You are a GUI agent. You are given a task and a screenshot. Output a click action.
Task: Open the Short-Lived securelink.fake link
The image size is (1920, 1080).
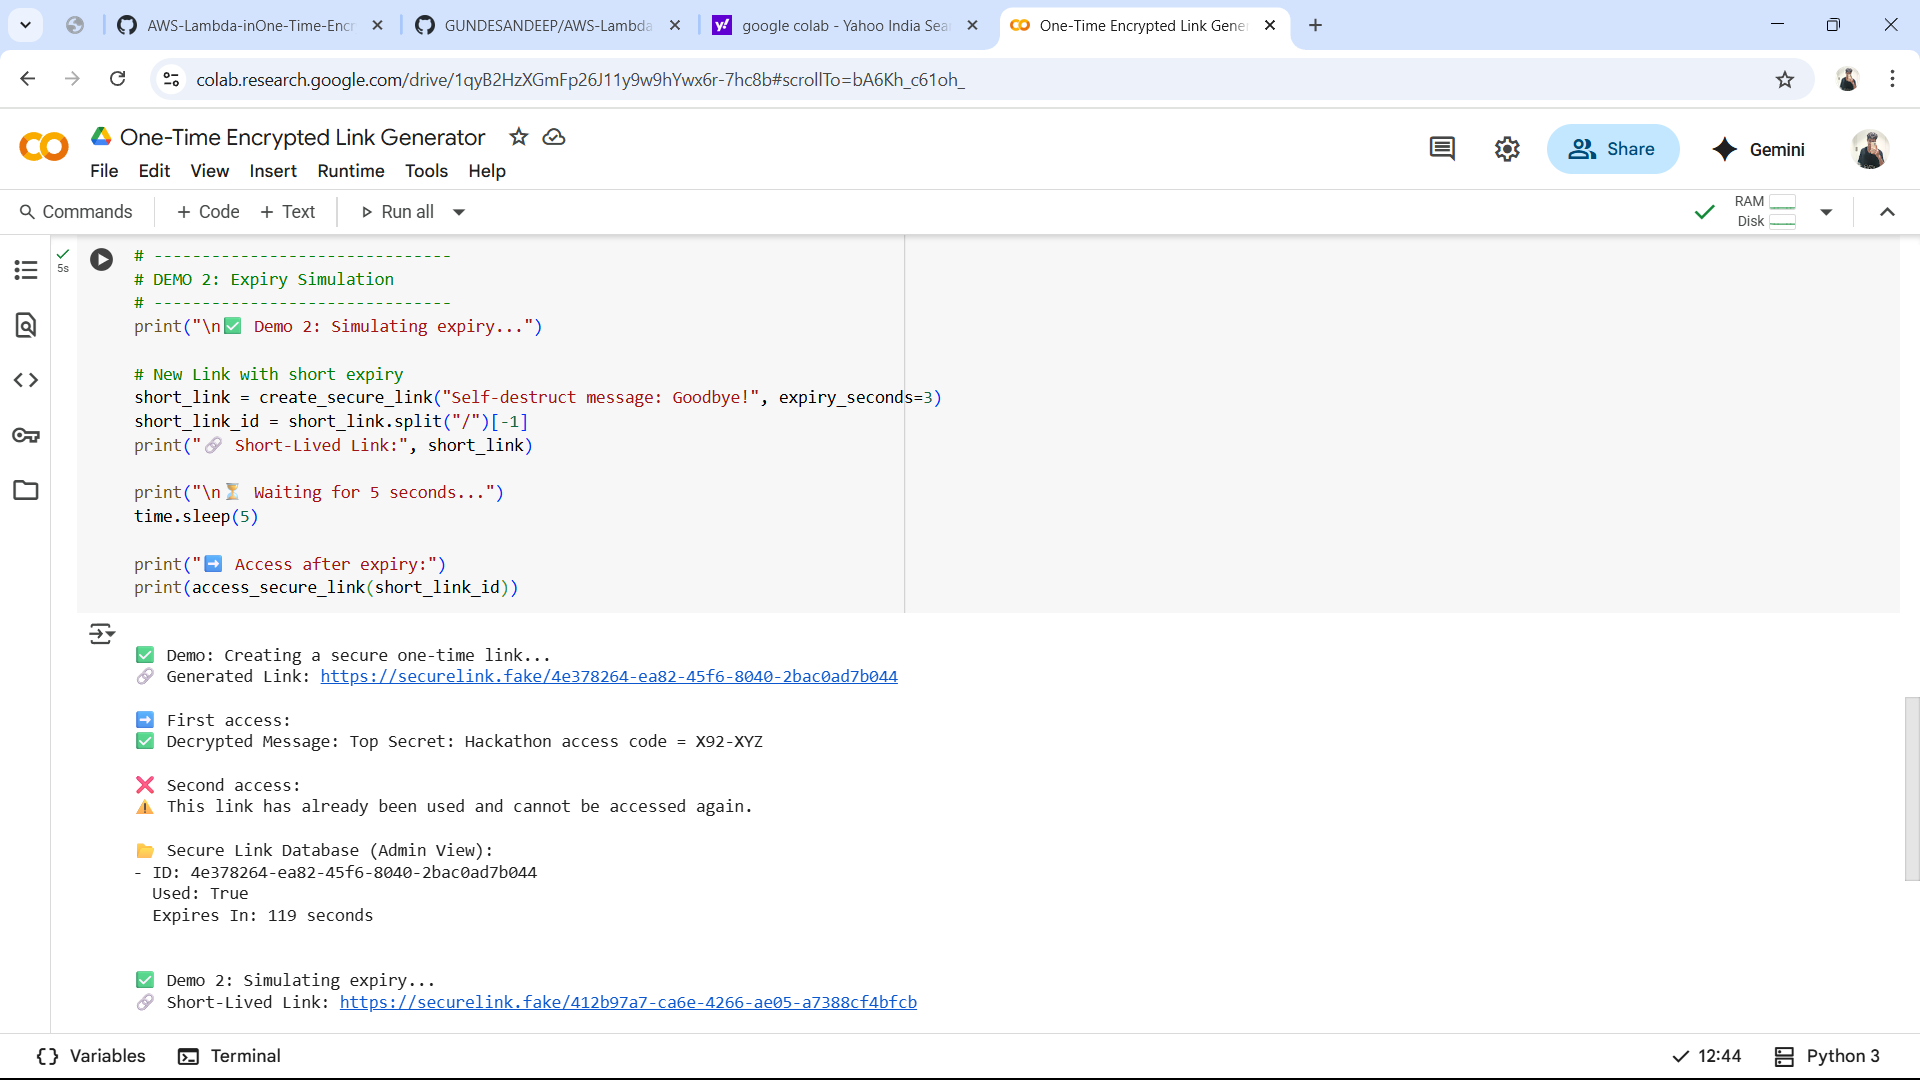click(x=628, y=1002)
